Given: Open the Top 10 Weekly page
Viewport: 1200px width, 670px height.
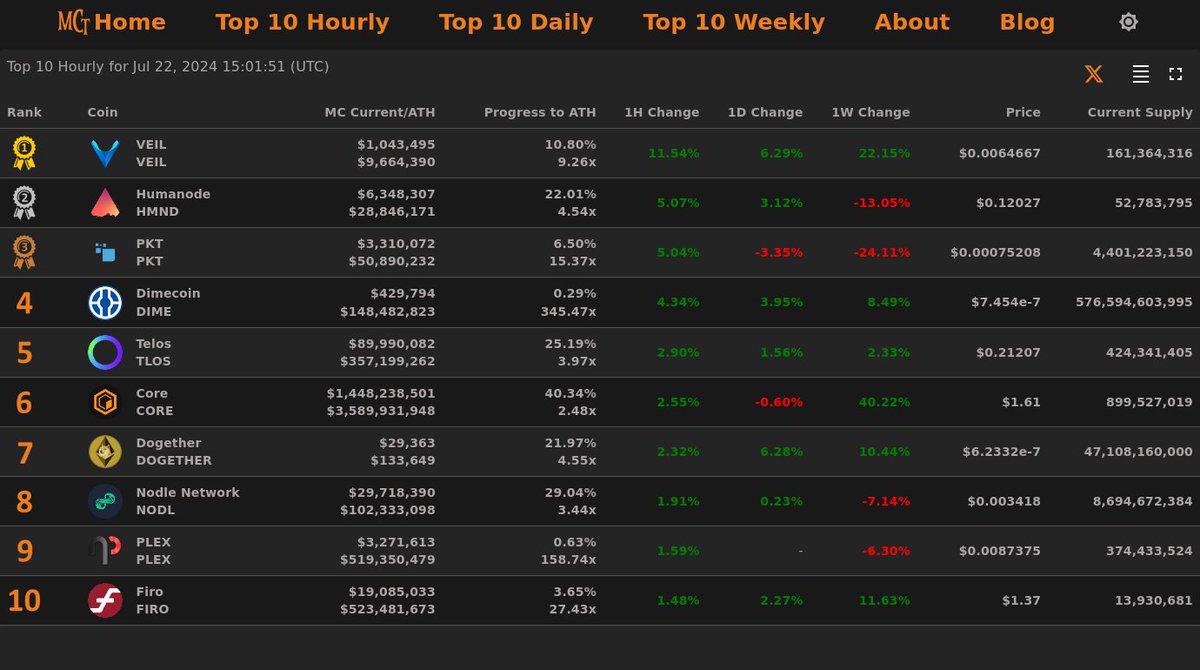Looking at the screenshot, I should pos(734,22).
